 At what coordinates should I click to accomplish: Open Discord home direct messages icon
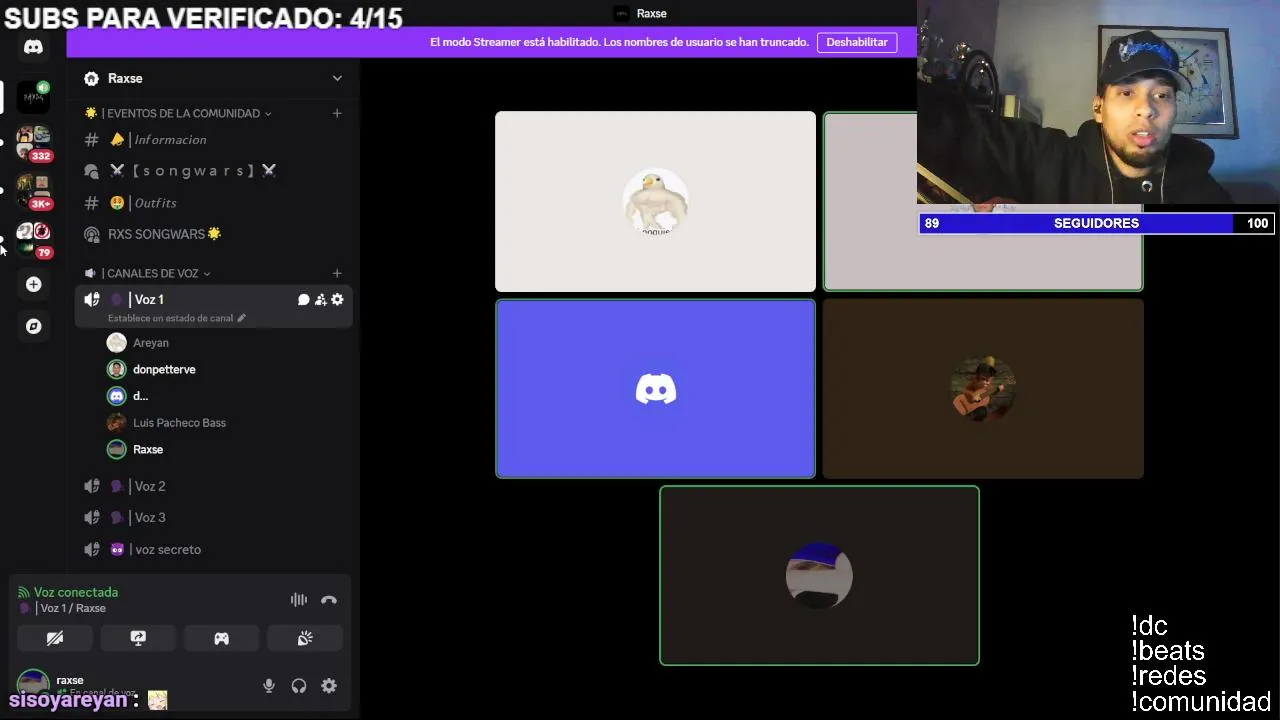pyautogui.click(x=33, y=47)
